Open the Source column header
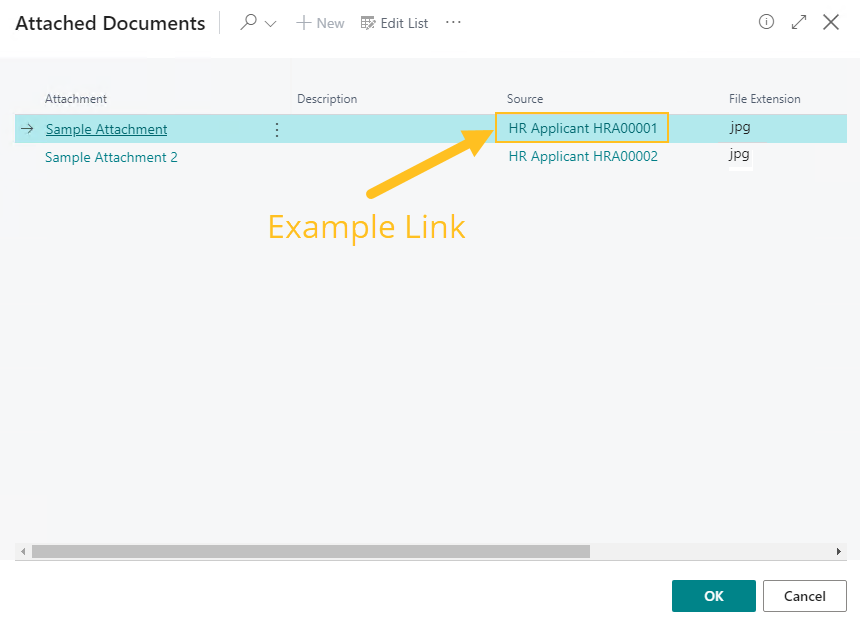 525,99
